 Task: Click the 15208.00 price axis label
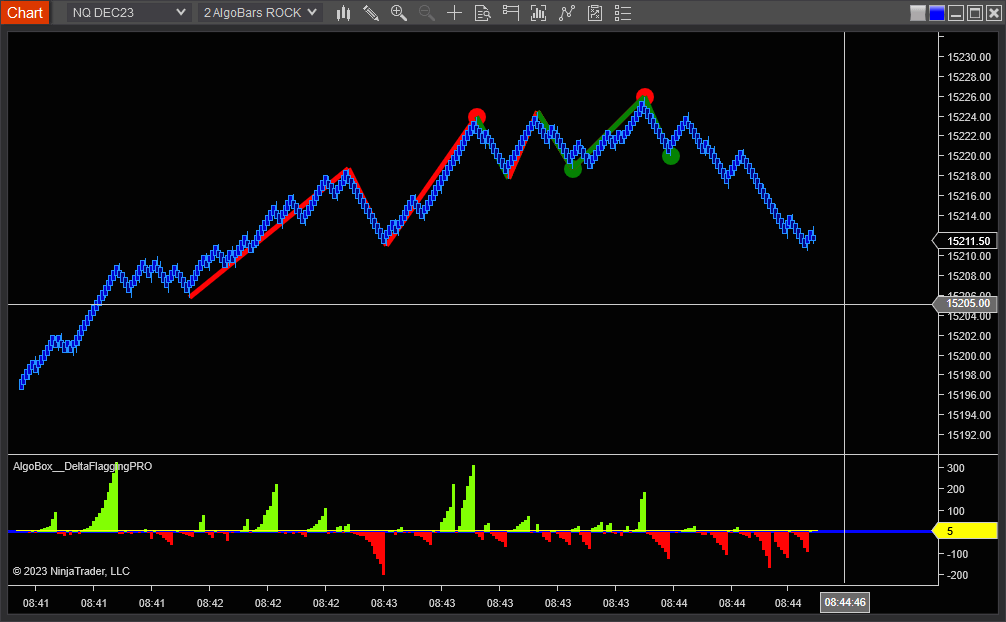click(x=969, y=276)
